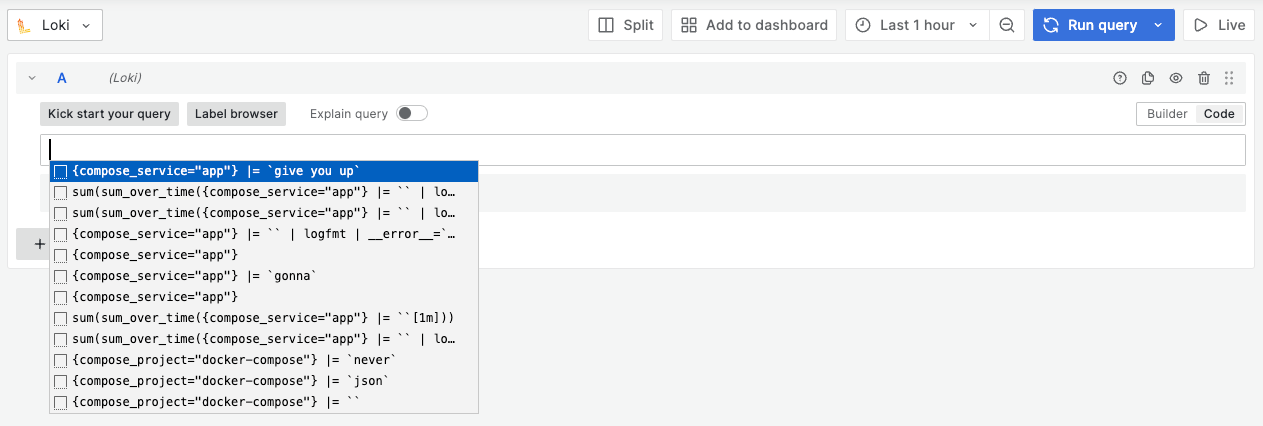1263x426 pixels.
Task: Open the Label browser
Action: coord(236,114)
